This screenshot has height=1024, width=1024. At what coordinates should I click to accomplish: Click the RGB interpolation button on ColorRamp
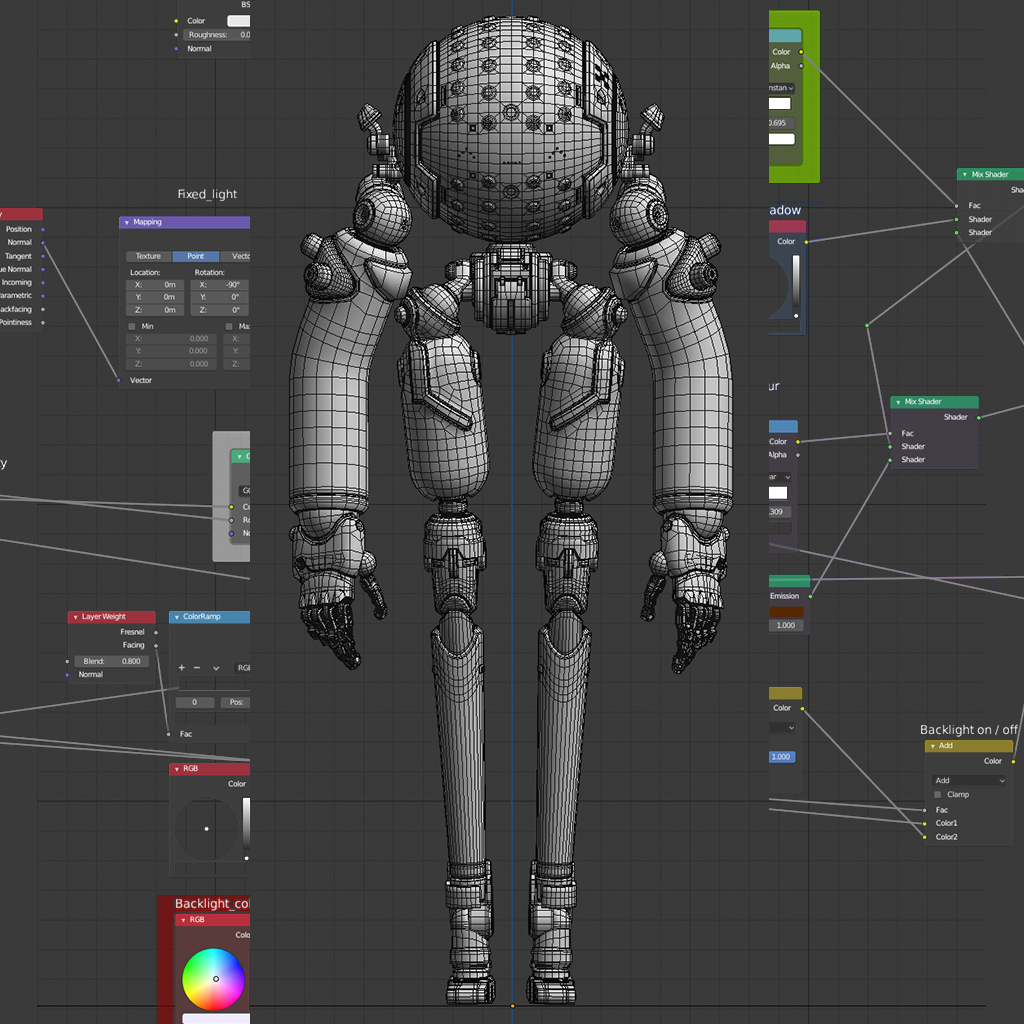(243, 668)
